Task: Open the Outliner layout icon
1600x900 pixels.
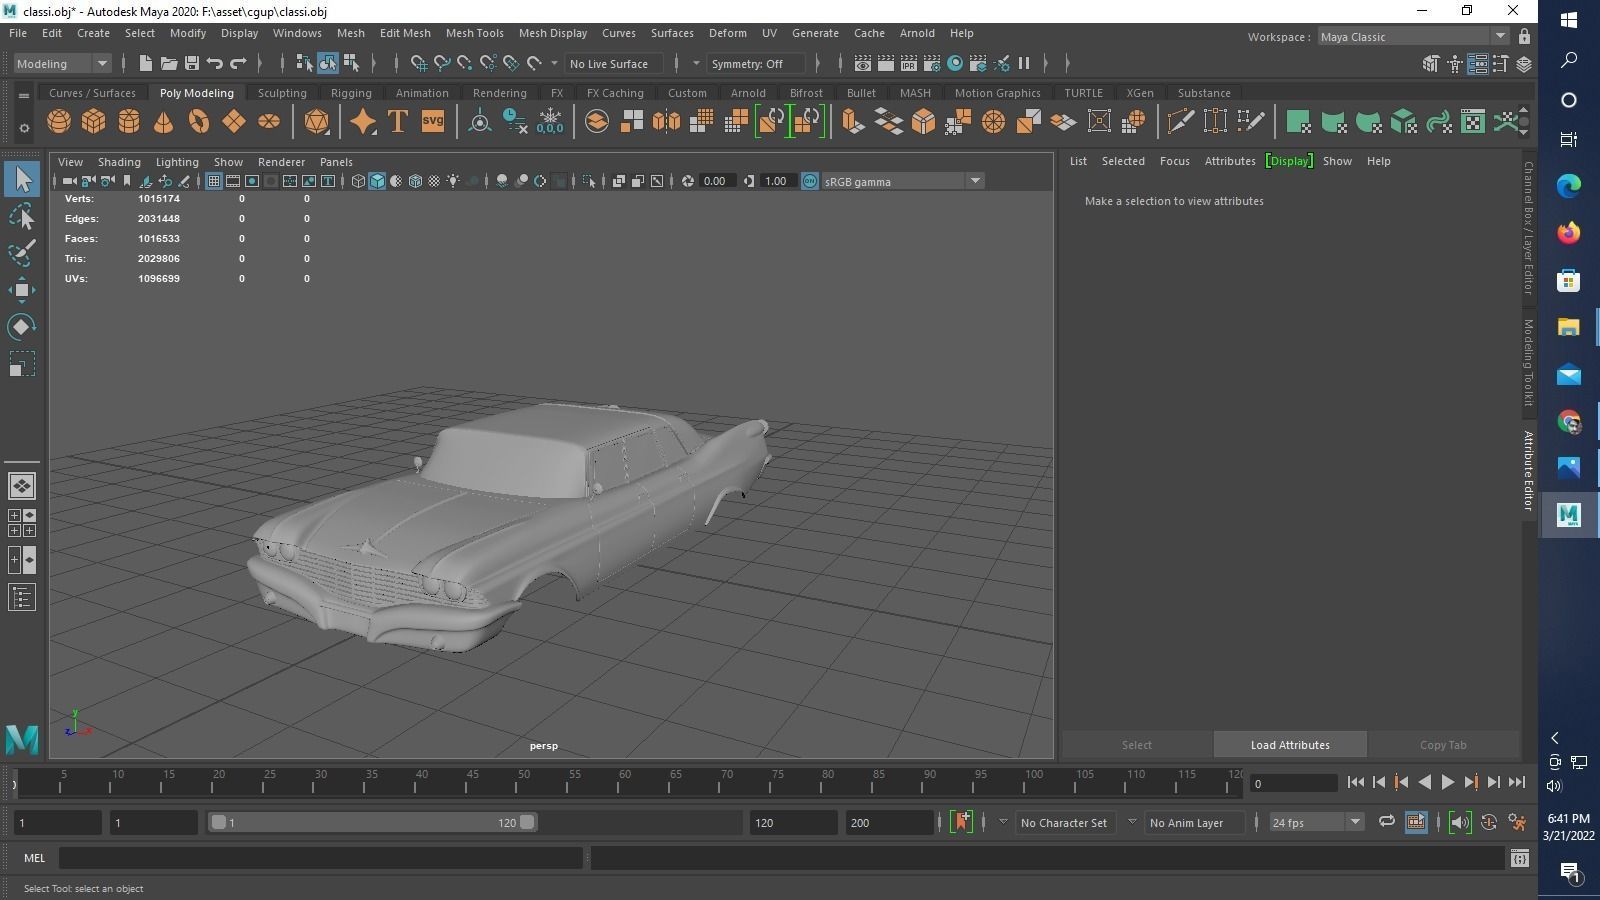Action: pos(22,597)
